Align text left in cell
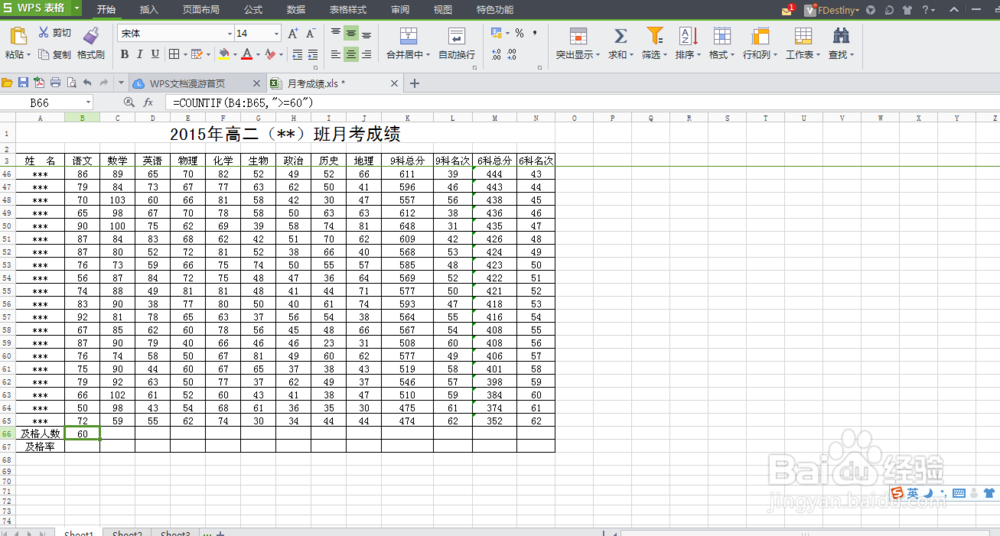The width and height of the screenshot is (1000, 536). click(335, 55)
